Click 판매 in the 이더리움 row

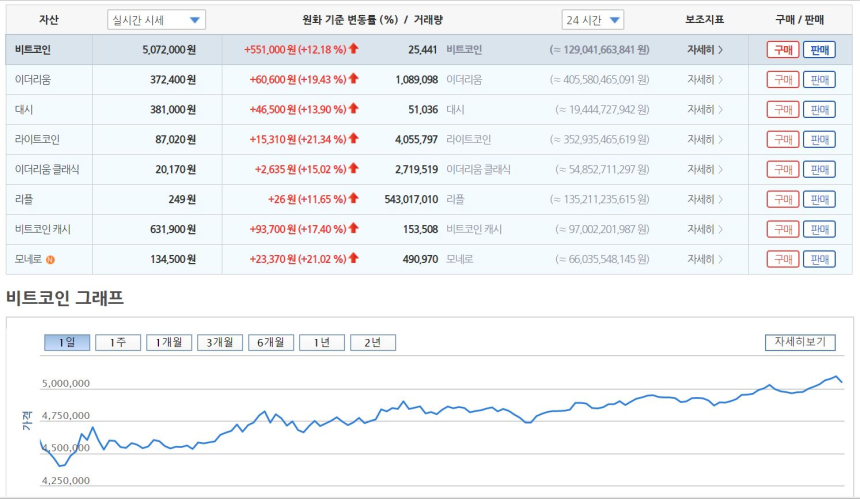819,80
